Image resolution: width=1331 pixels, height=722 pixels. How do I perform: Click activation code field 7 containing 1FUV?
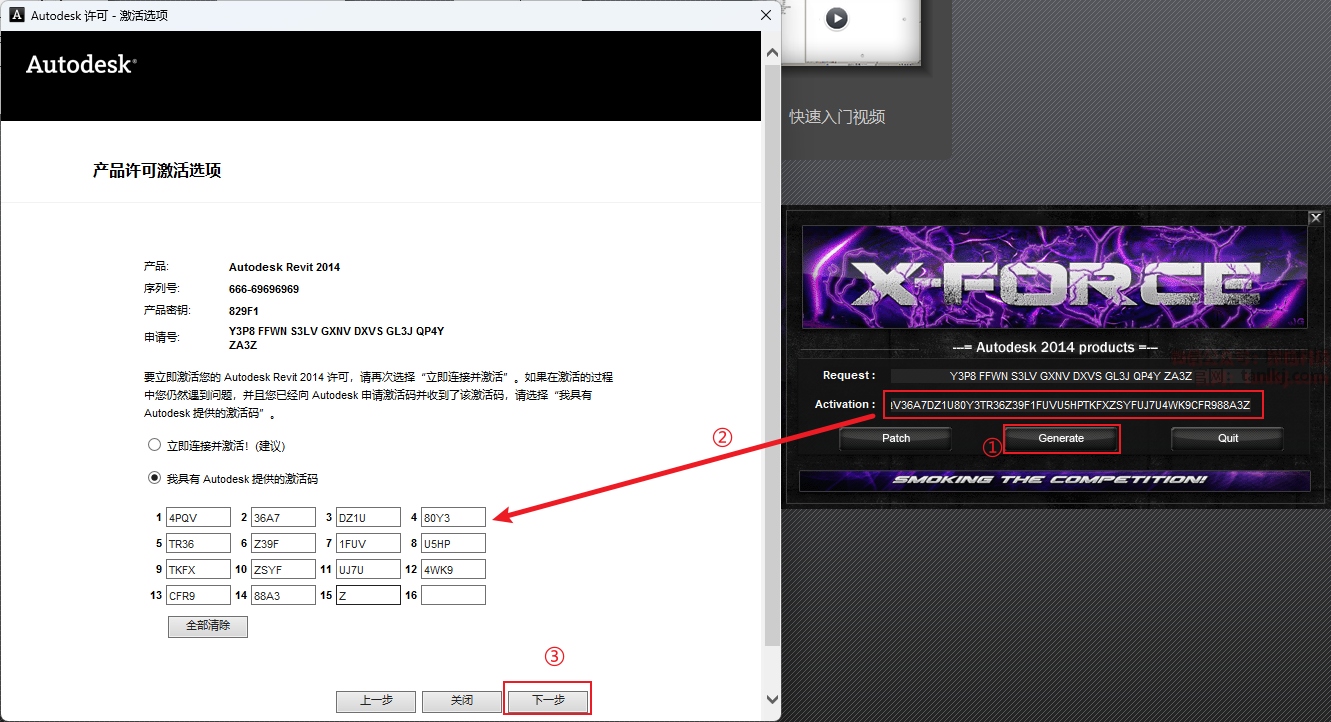tap(368, 543)
